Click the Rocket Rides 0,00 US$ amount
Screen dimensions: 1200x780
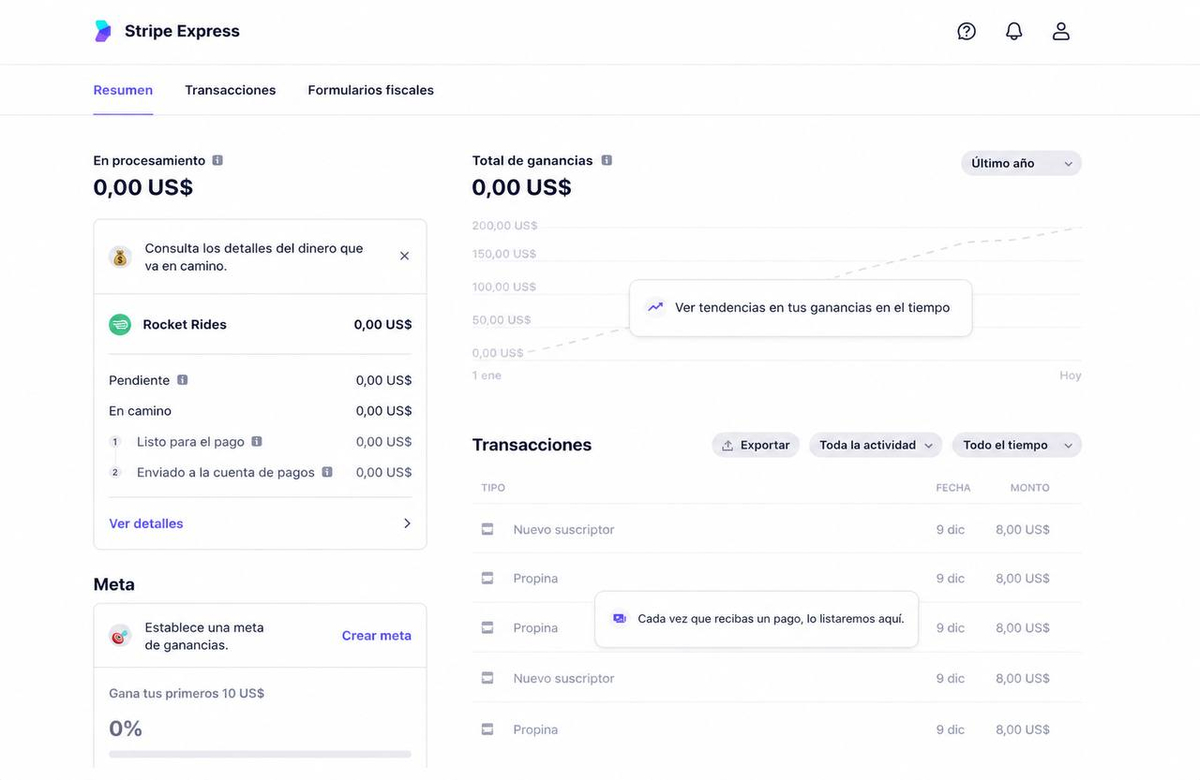tap(383, 324)
